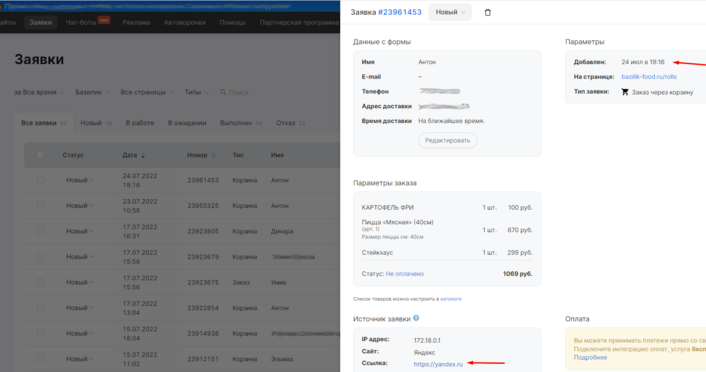Sort by date column arrow icon
Image resolution: width=706 pixels, height=372 pixels.
pyautogui.click(x=143, y=155)
